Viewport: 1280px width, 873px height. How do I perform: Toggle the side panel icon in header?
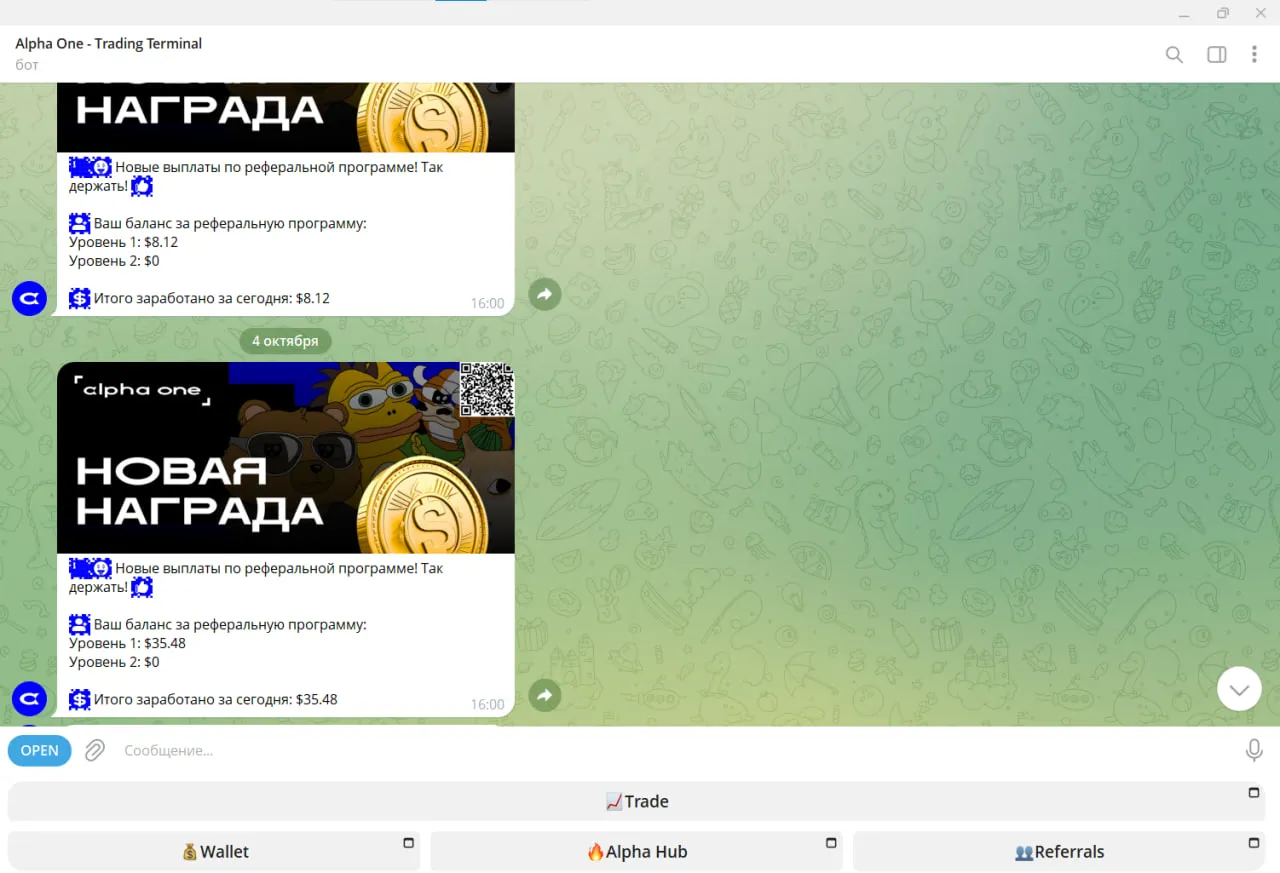(x=1217, y=55)
